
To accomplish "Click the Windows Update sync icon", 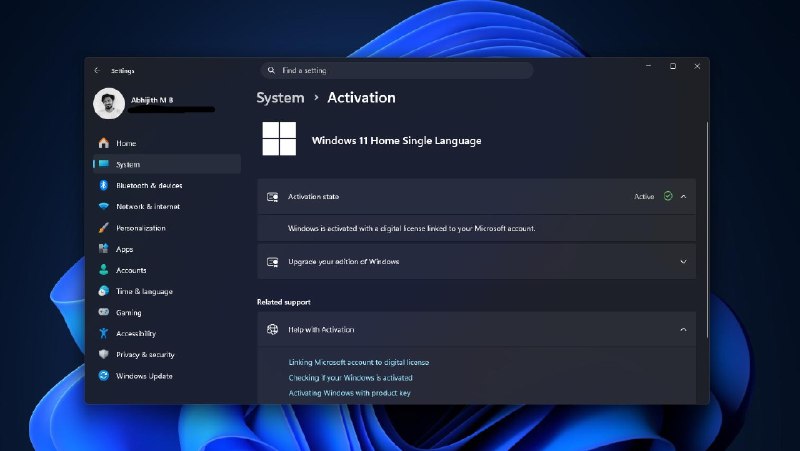I will 104,375.
